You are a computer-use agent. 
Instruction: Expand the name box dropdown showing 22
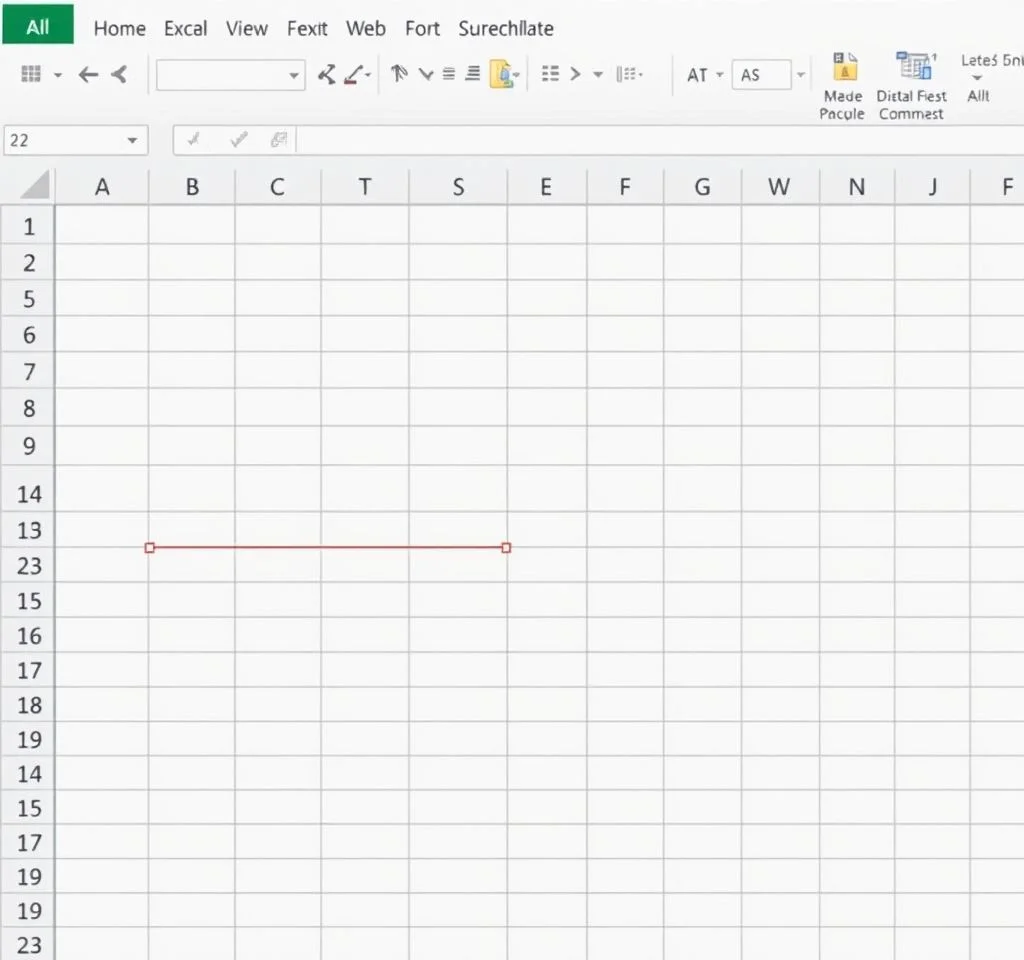tap(132, 141)
